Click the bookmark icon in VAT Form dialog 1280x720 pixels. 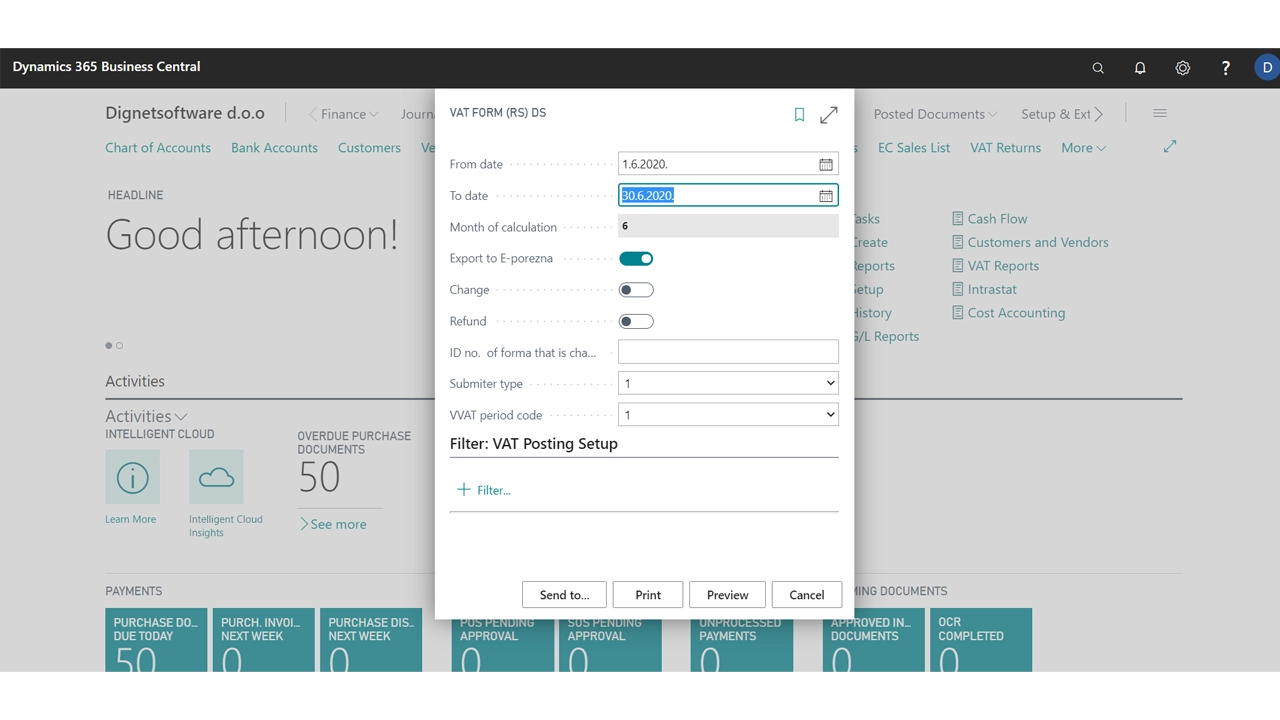[x=799, y=115]
